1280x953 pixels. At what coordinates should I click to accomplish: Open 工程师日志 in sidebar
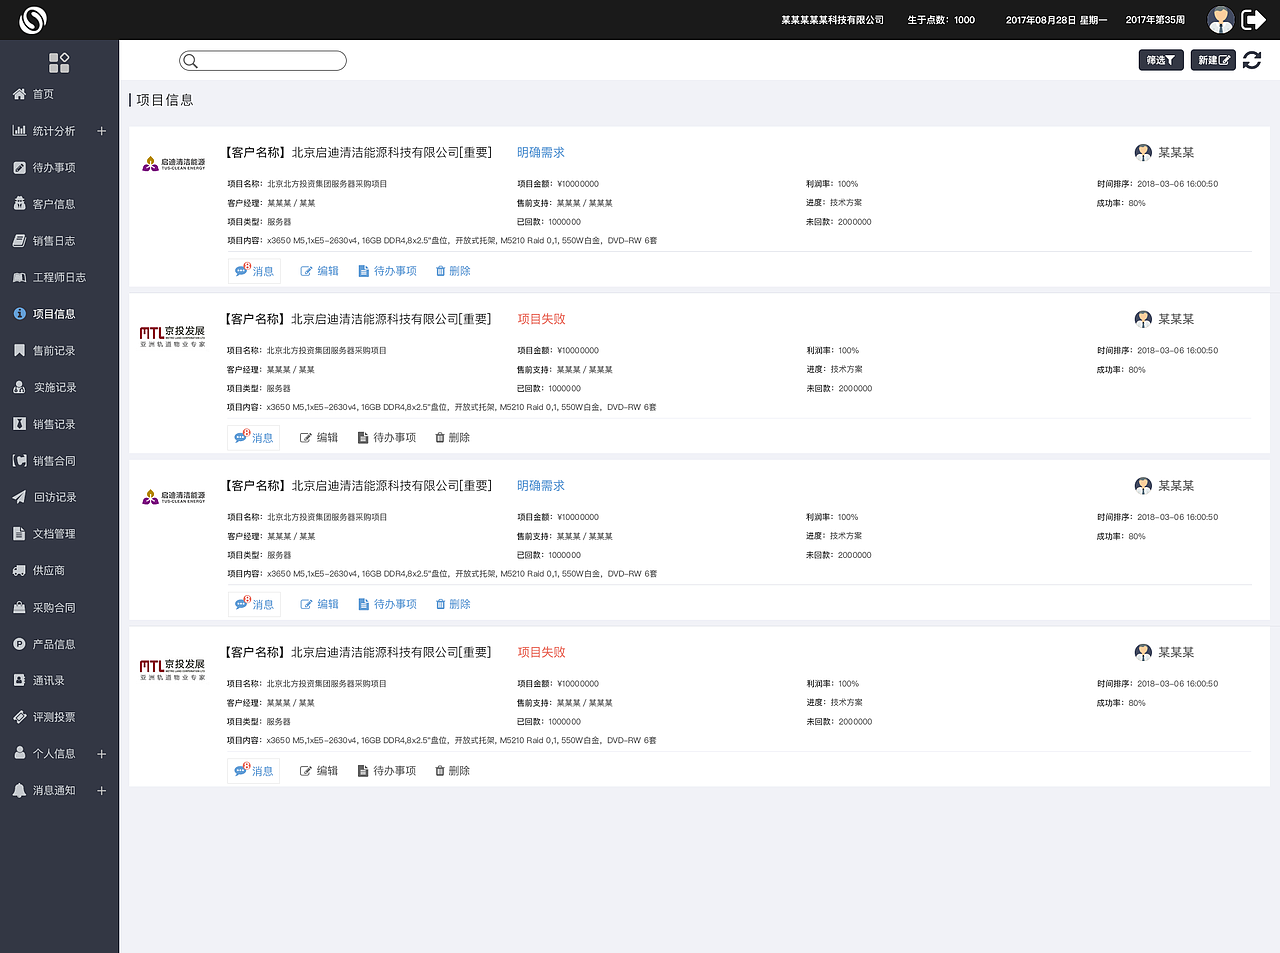tap(59, 277)
